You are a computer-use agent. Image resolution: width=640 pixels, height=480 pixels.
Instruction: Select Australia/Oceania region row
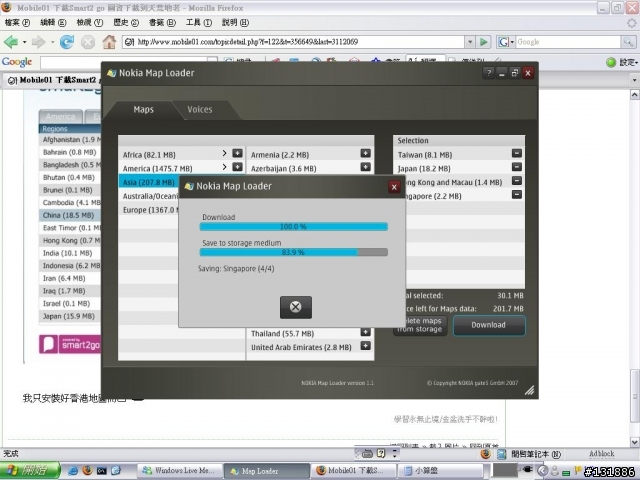pos(149,196)
